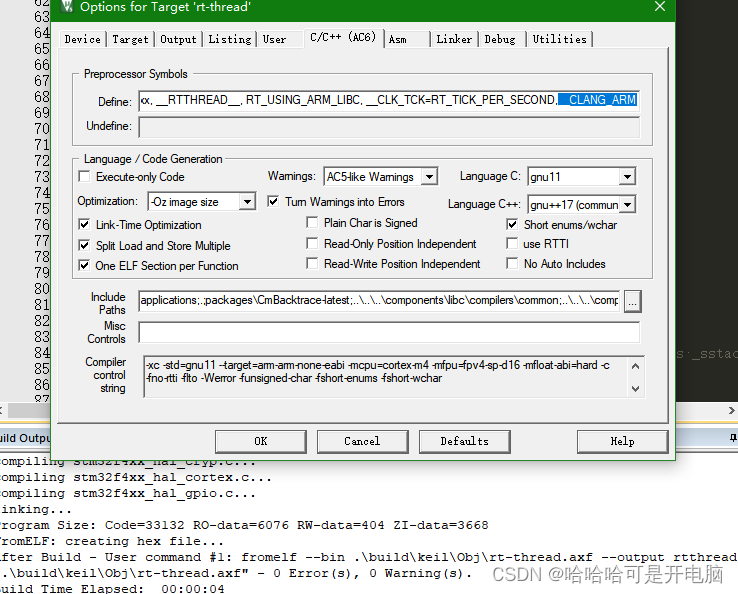The image size is (738, 594).
Task: Enable No Auto Includes checkbox
Action: (512, 263)
